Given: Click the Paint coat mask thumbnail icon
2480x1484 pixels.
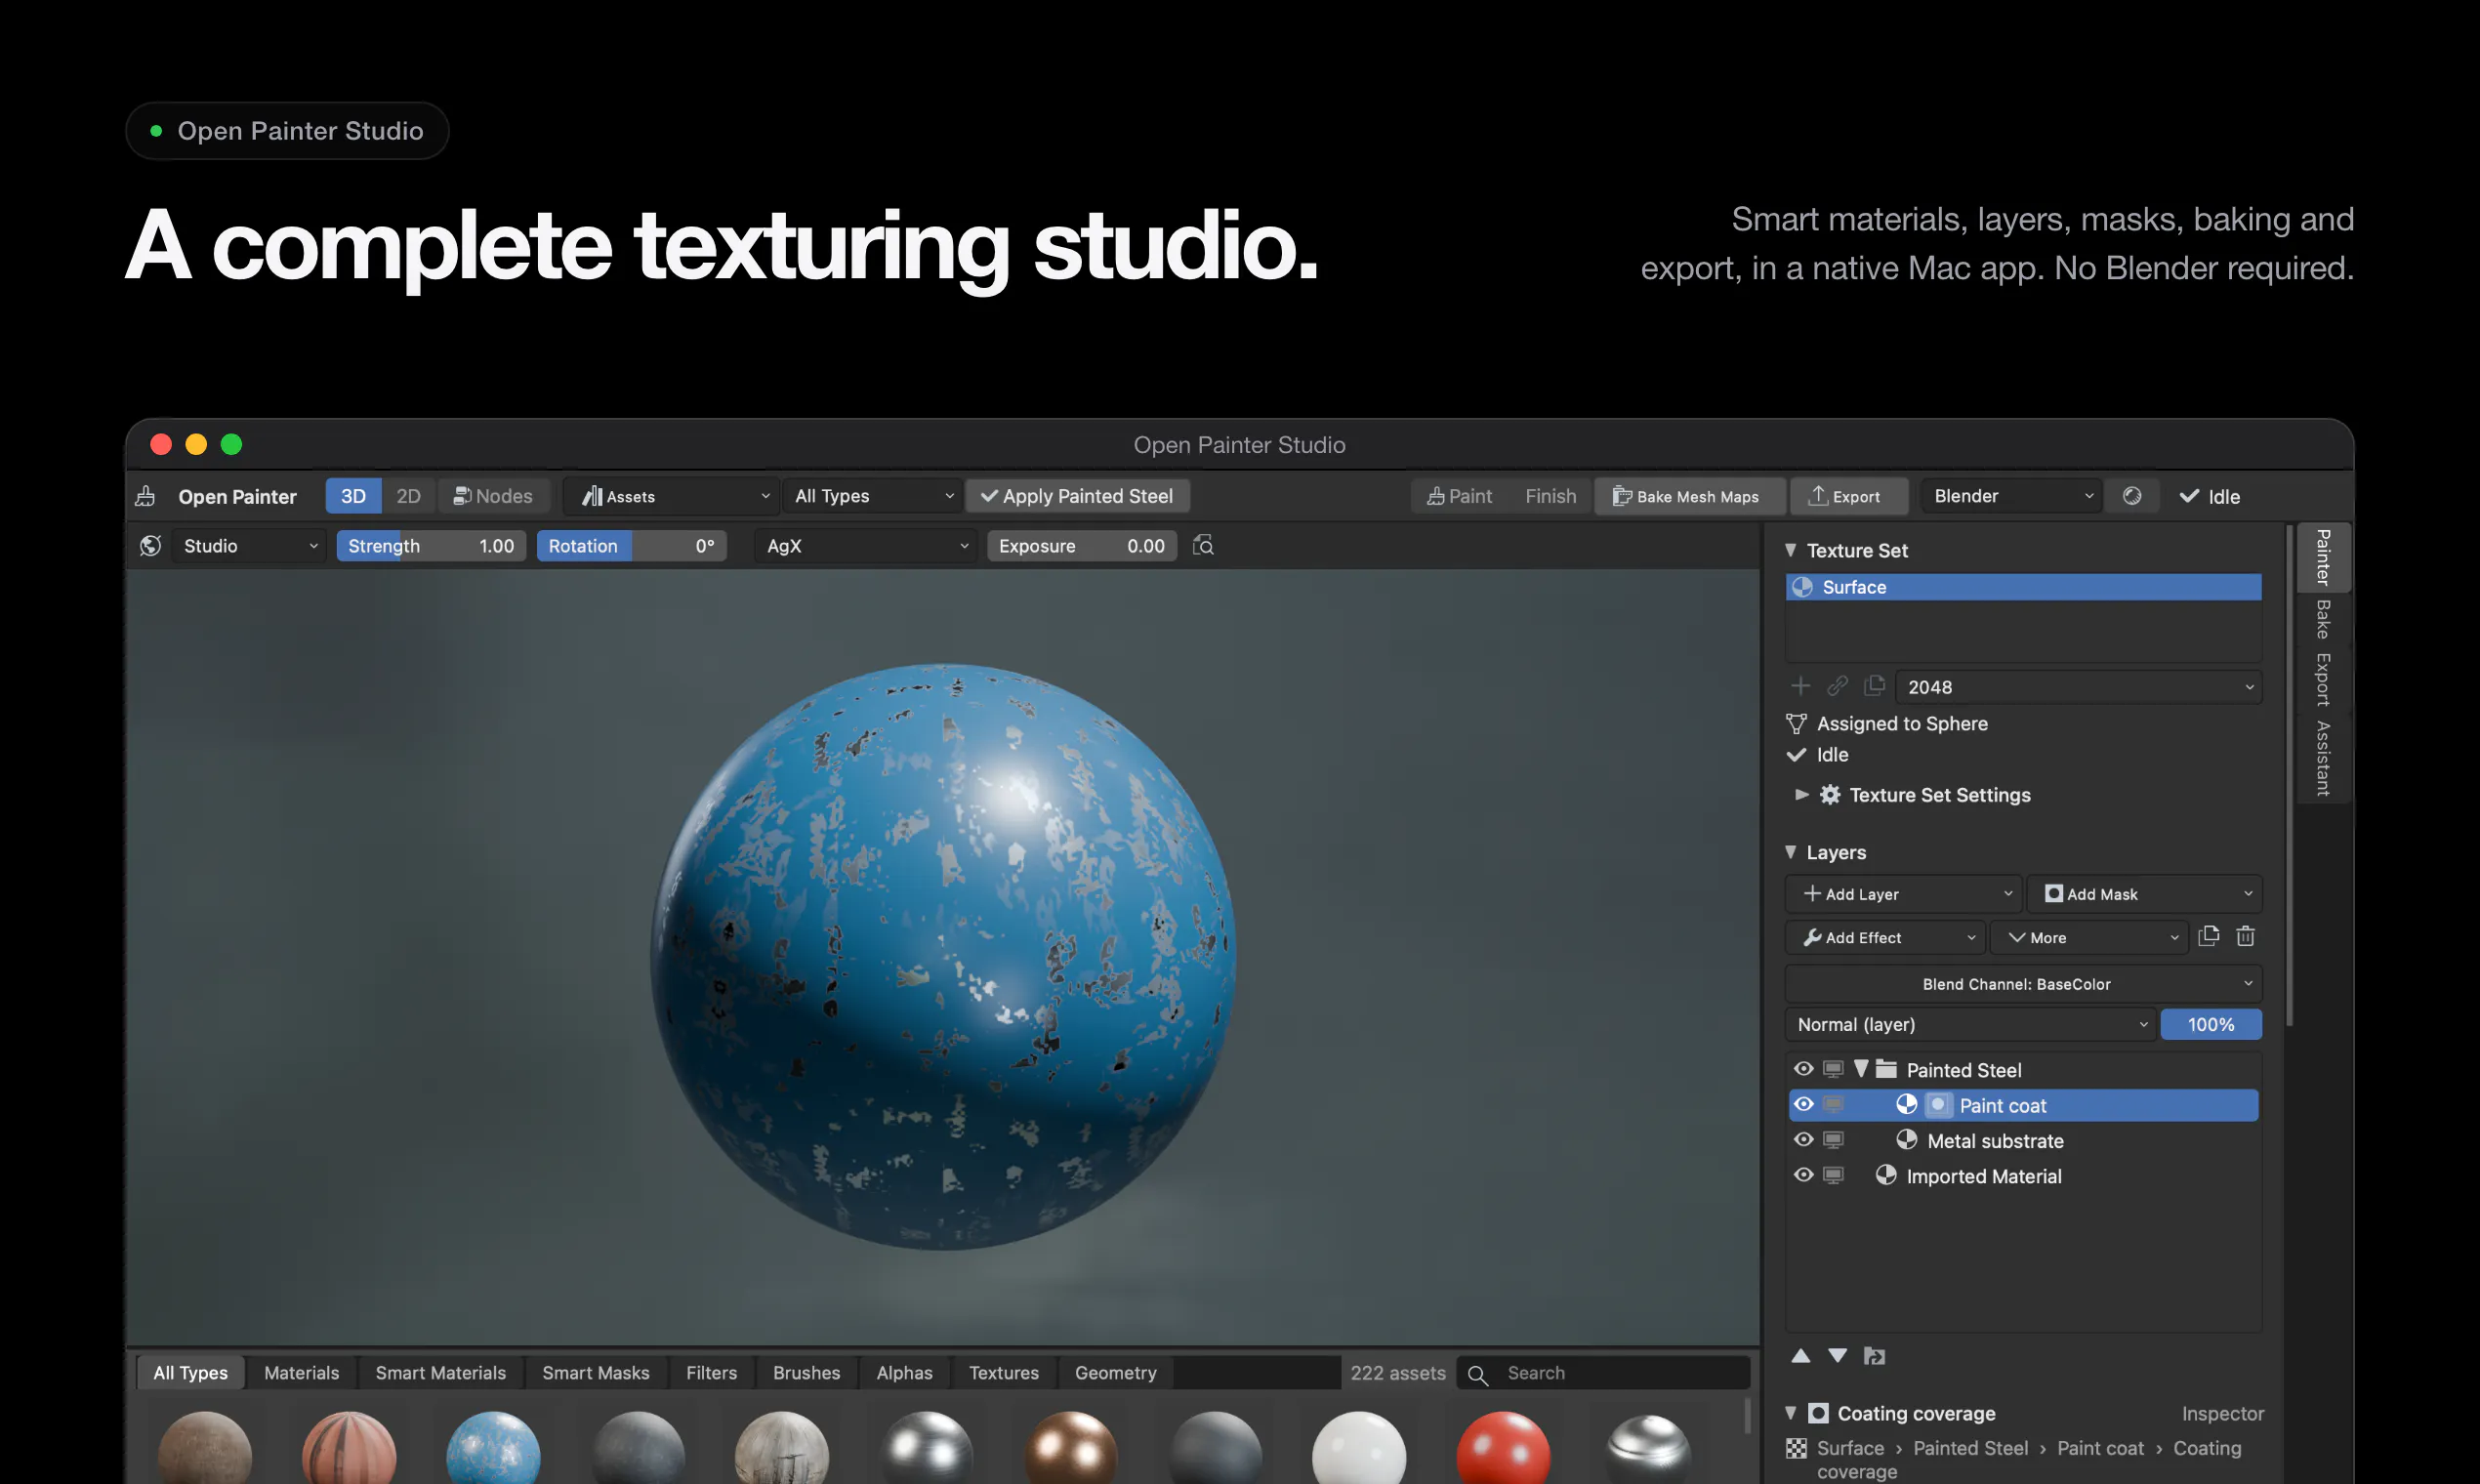Looking at the screenshot, I should (1938, 1105).
